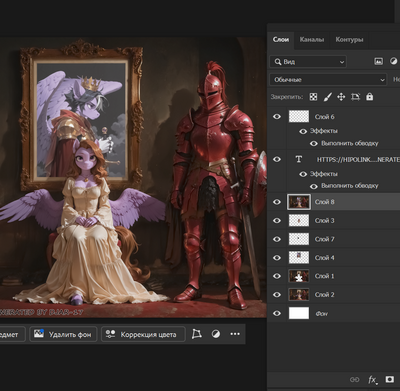Select layer name Слой 4
400x391 pixels.
pyautogui.click(x=324, y=258)
